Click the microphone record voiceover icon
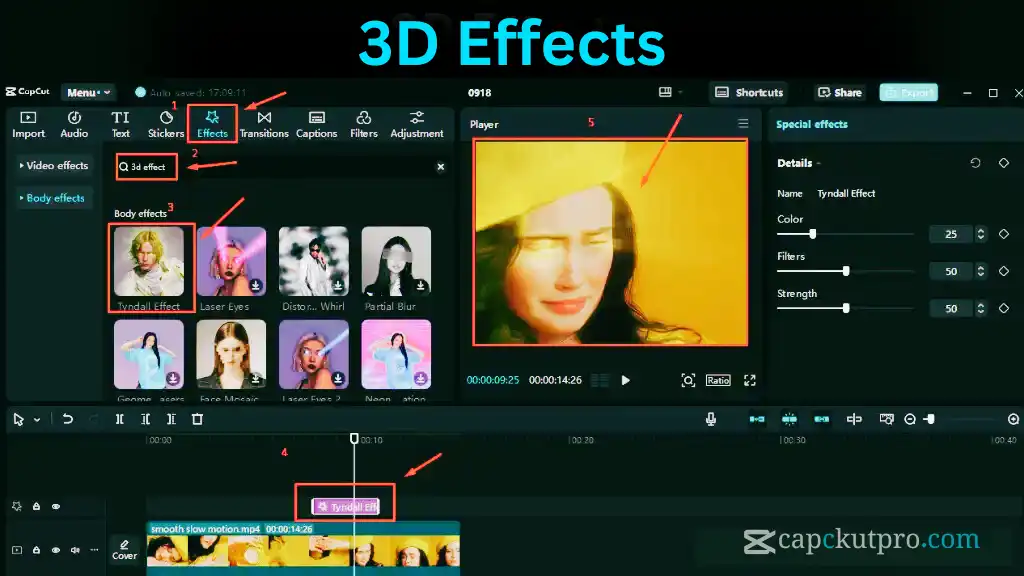This screenshot has width=1024, height=576. click(711, 419)
